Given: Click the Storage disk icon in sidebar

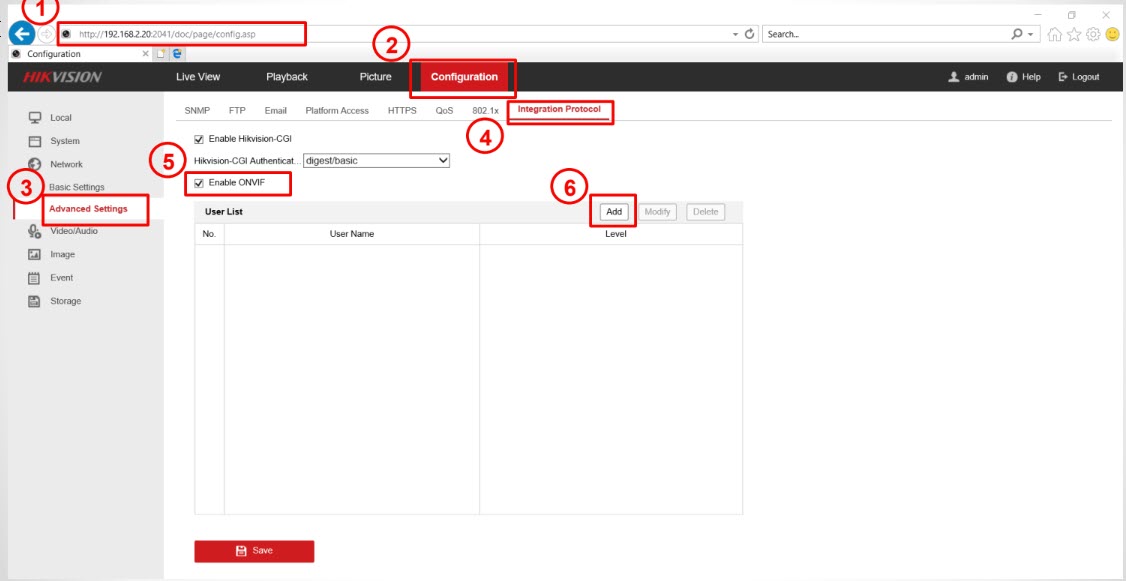Looking at the screenshot, I should (34, 301).
